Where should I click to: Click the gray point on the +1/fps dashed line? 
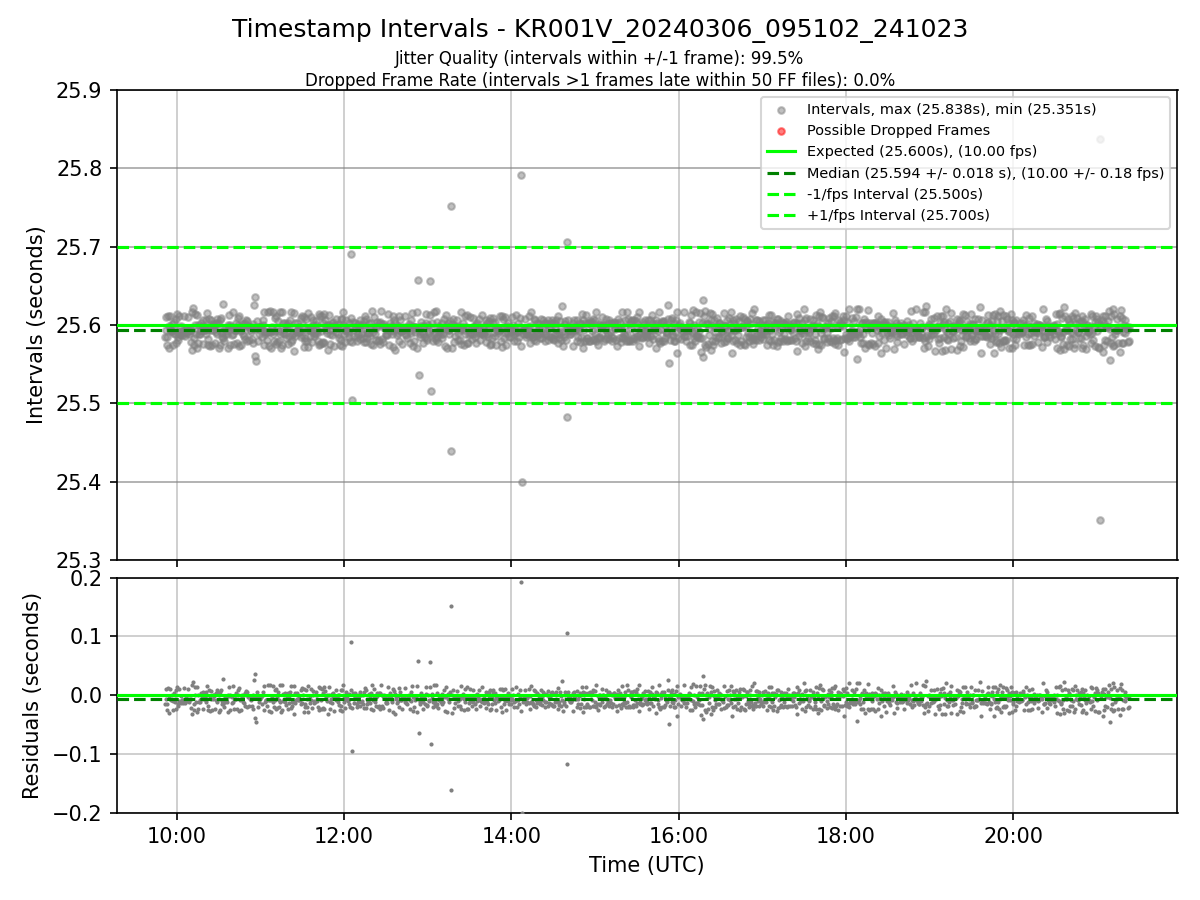(x=567, y=242)
